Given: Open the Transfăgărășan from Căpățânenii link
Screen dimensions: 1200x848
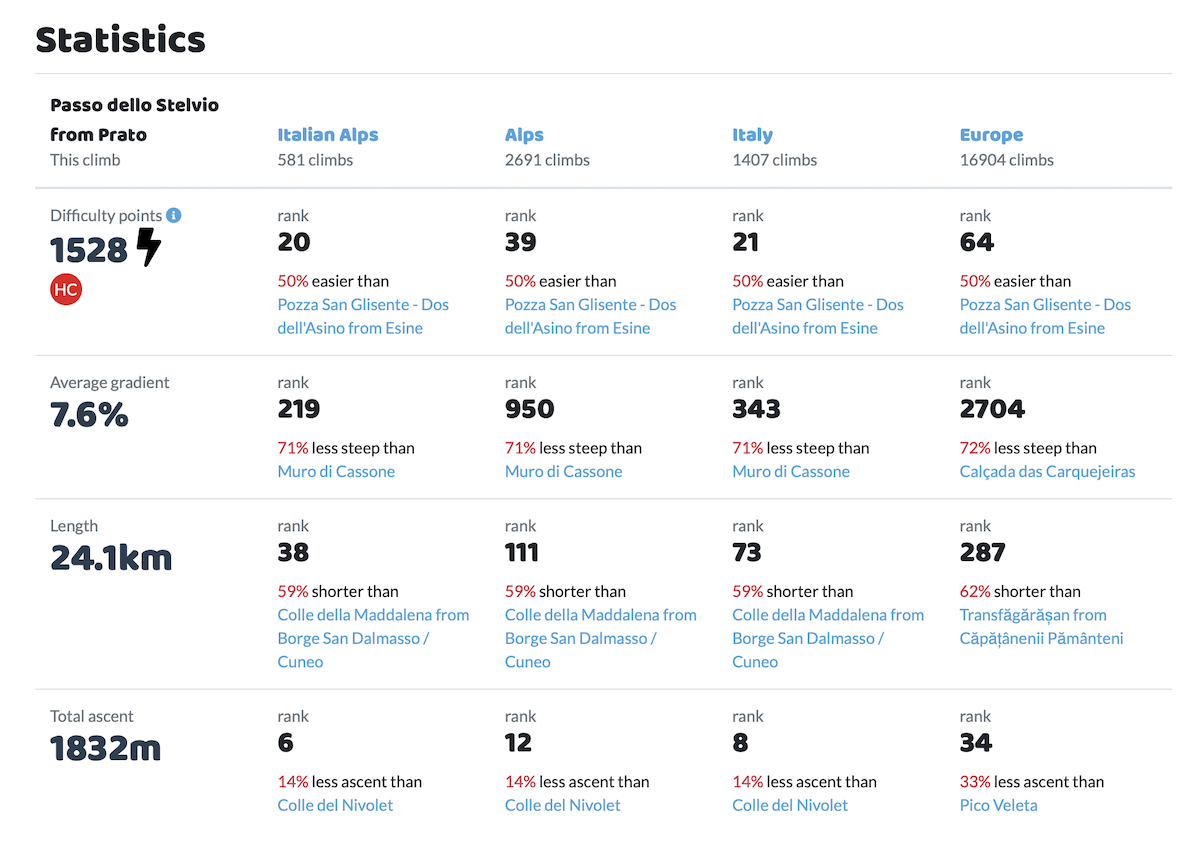Looking at the screenshot, I should point(1042,627).
